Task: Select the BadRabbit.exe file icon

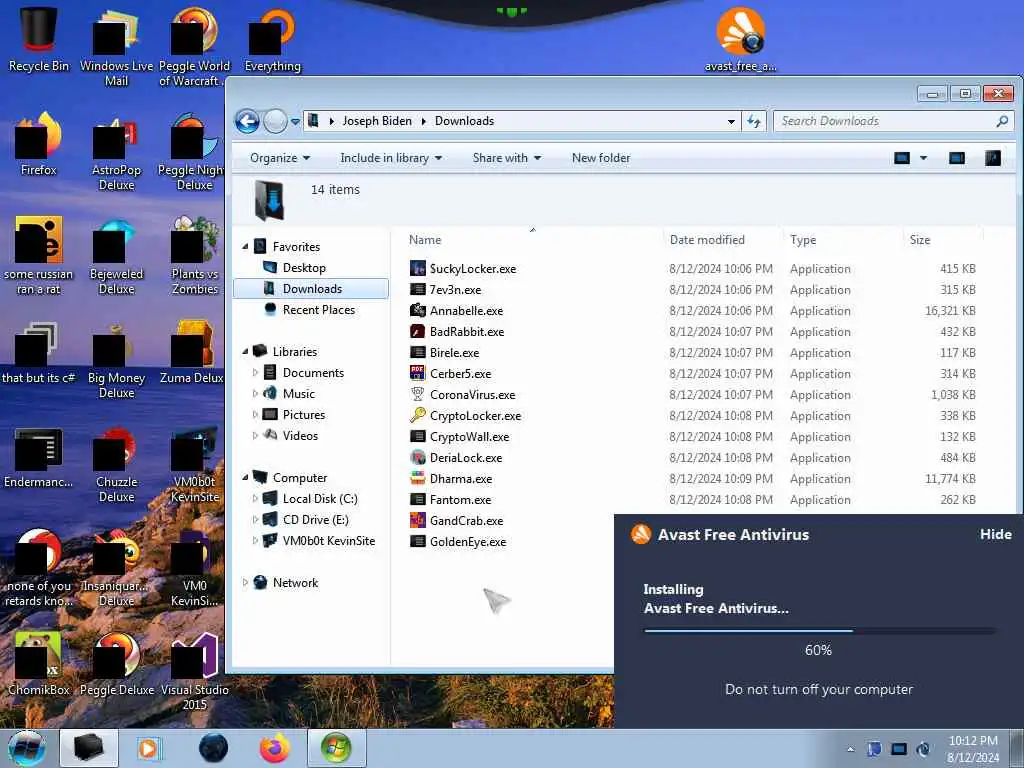Action: (417, 331)
